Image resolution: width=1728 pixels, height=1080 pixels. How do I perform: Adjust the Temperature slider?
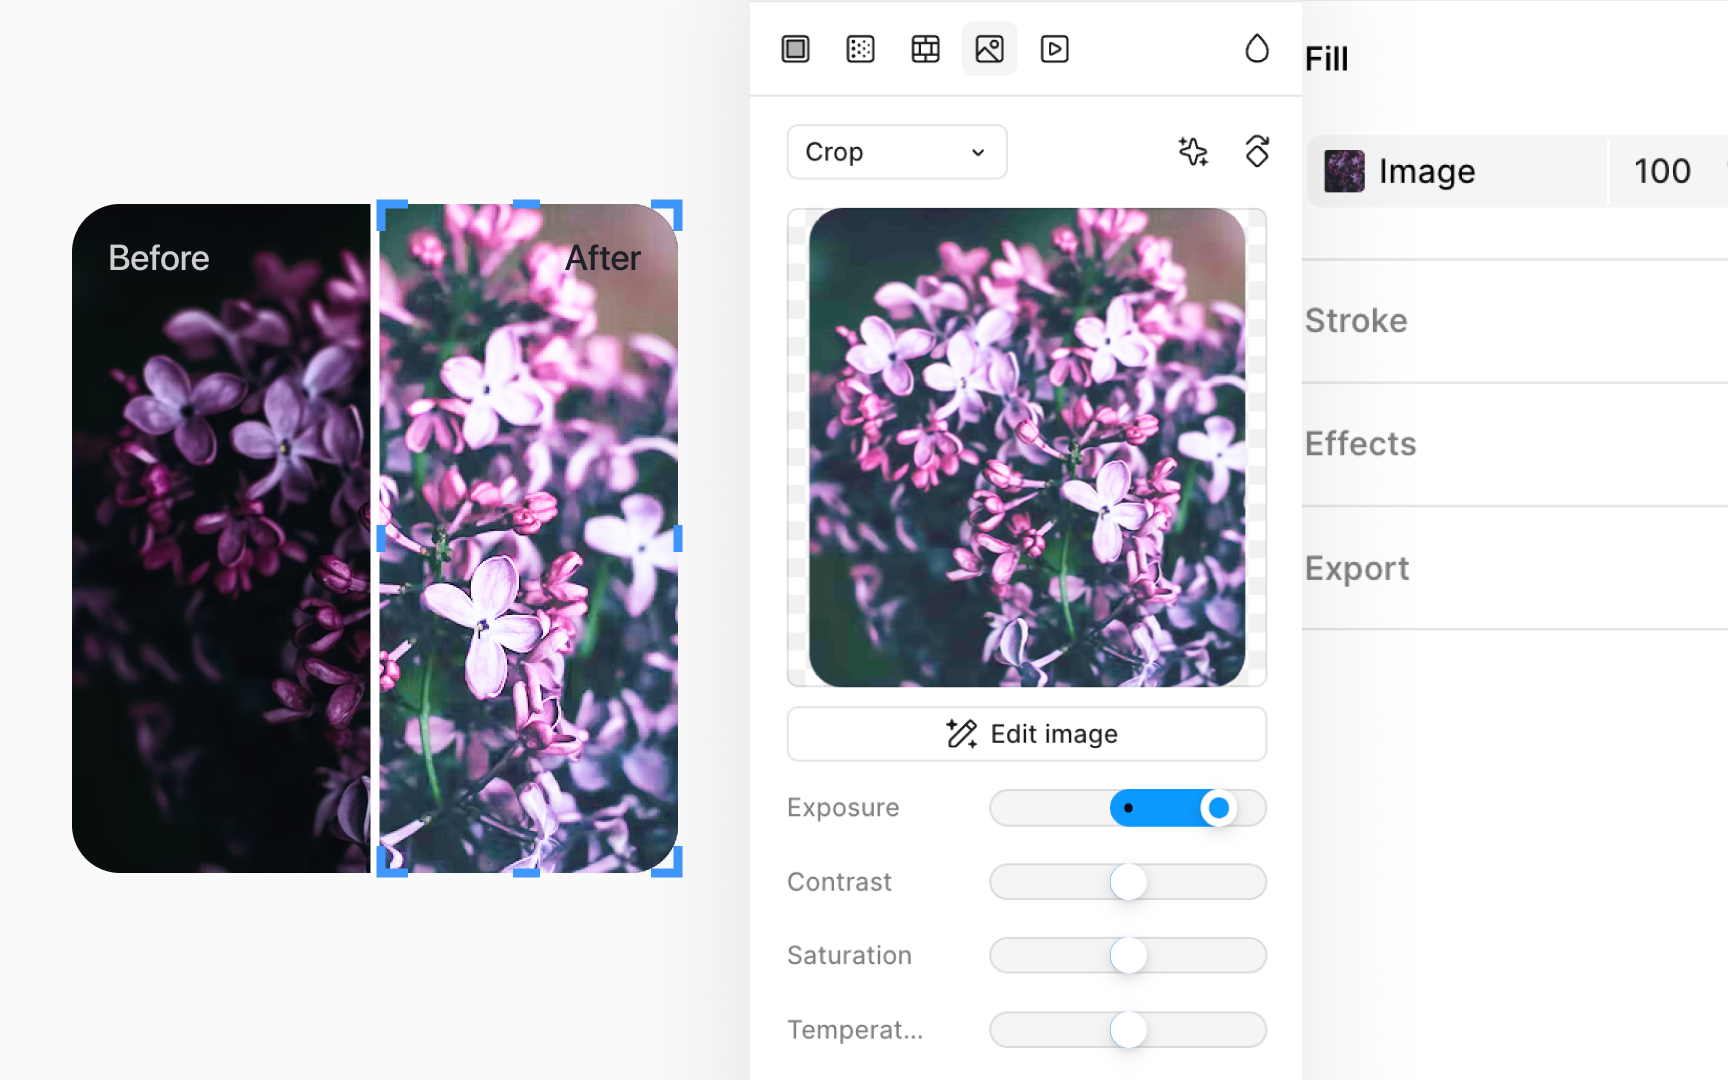tap(1128, 1029)
